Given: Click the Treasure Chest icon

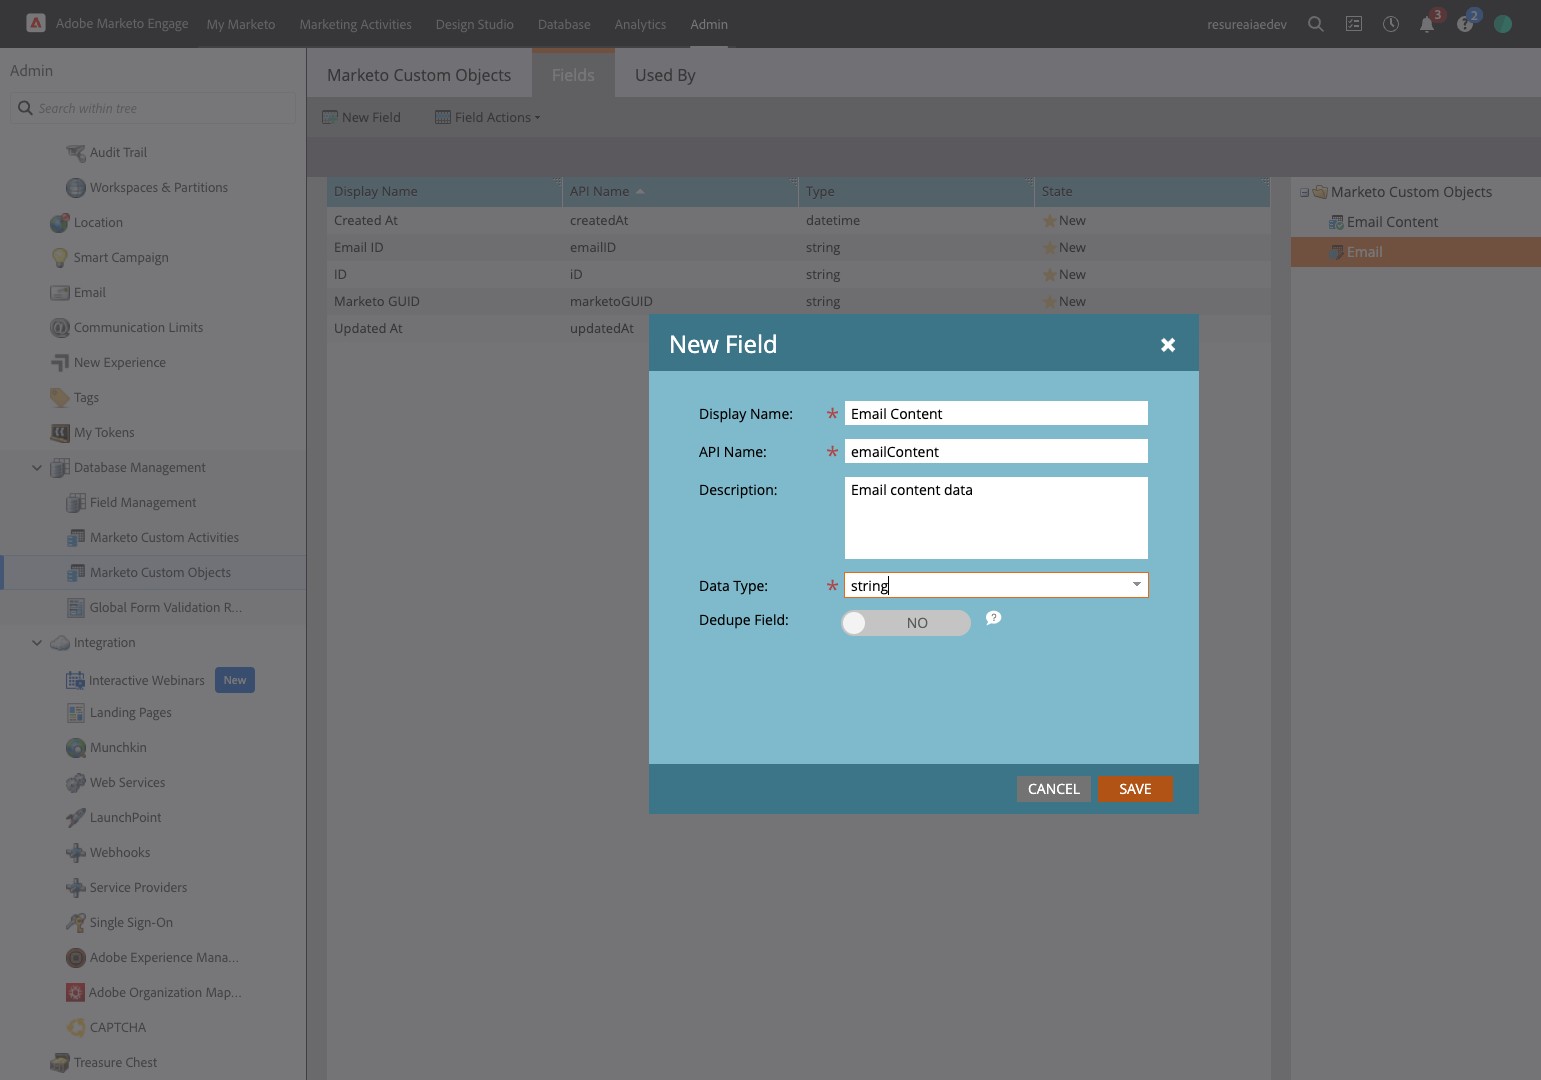Looking at the screenshot, I should point(60,1063).
